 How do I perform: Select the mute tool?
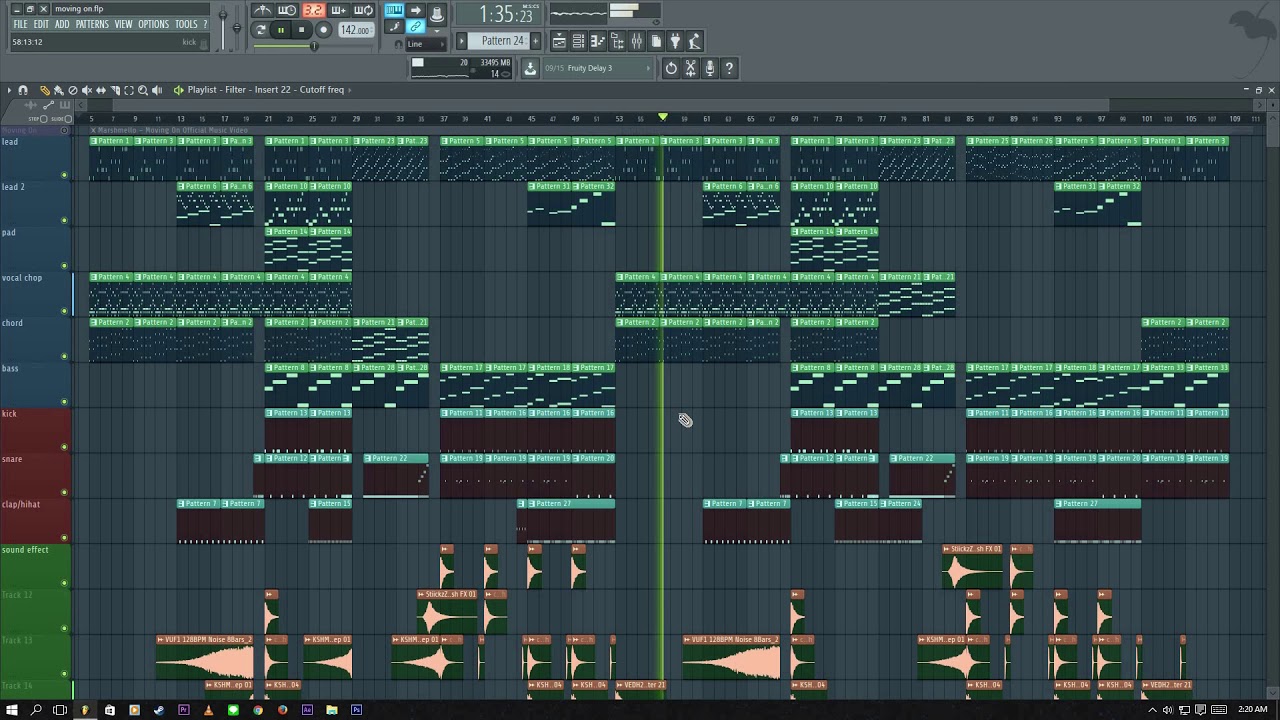coord(86,90)
